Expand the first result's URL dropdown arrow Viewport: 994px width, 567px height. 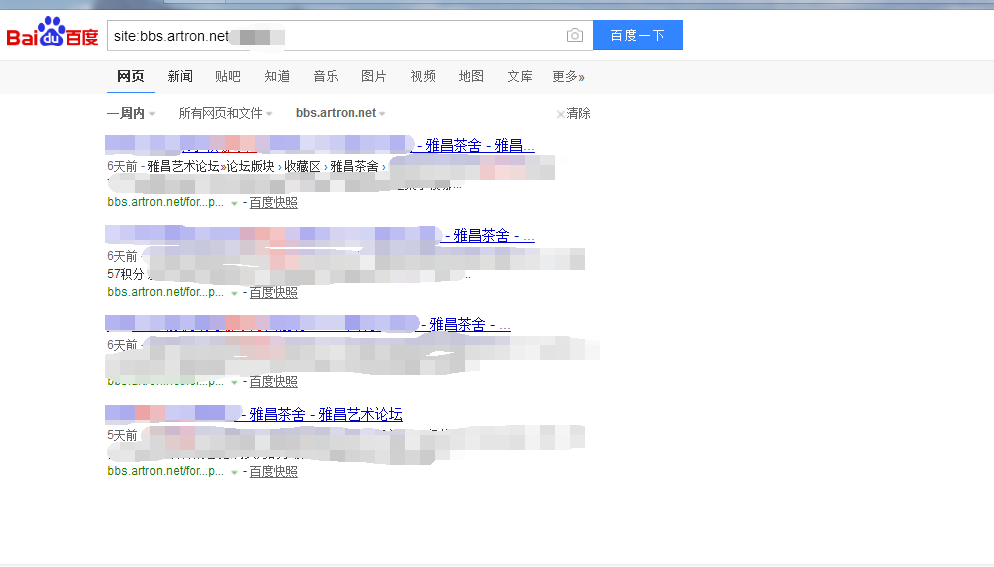(234, 204)
